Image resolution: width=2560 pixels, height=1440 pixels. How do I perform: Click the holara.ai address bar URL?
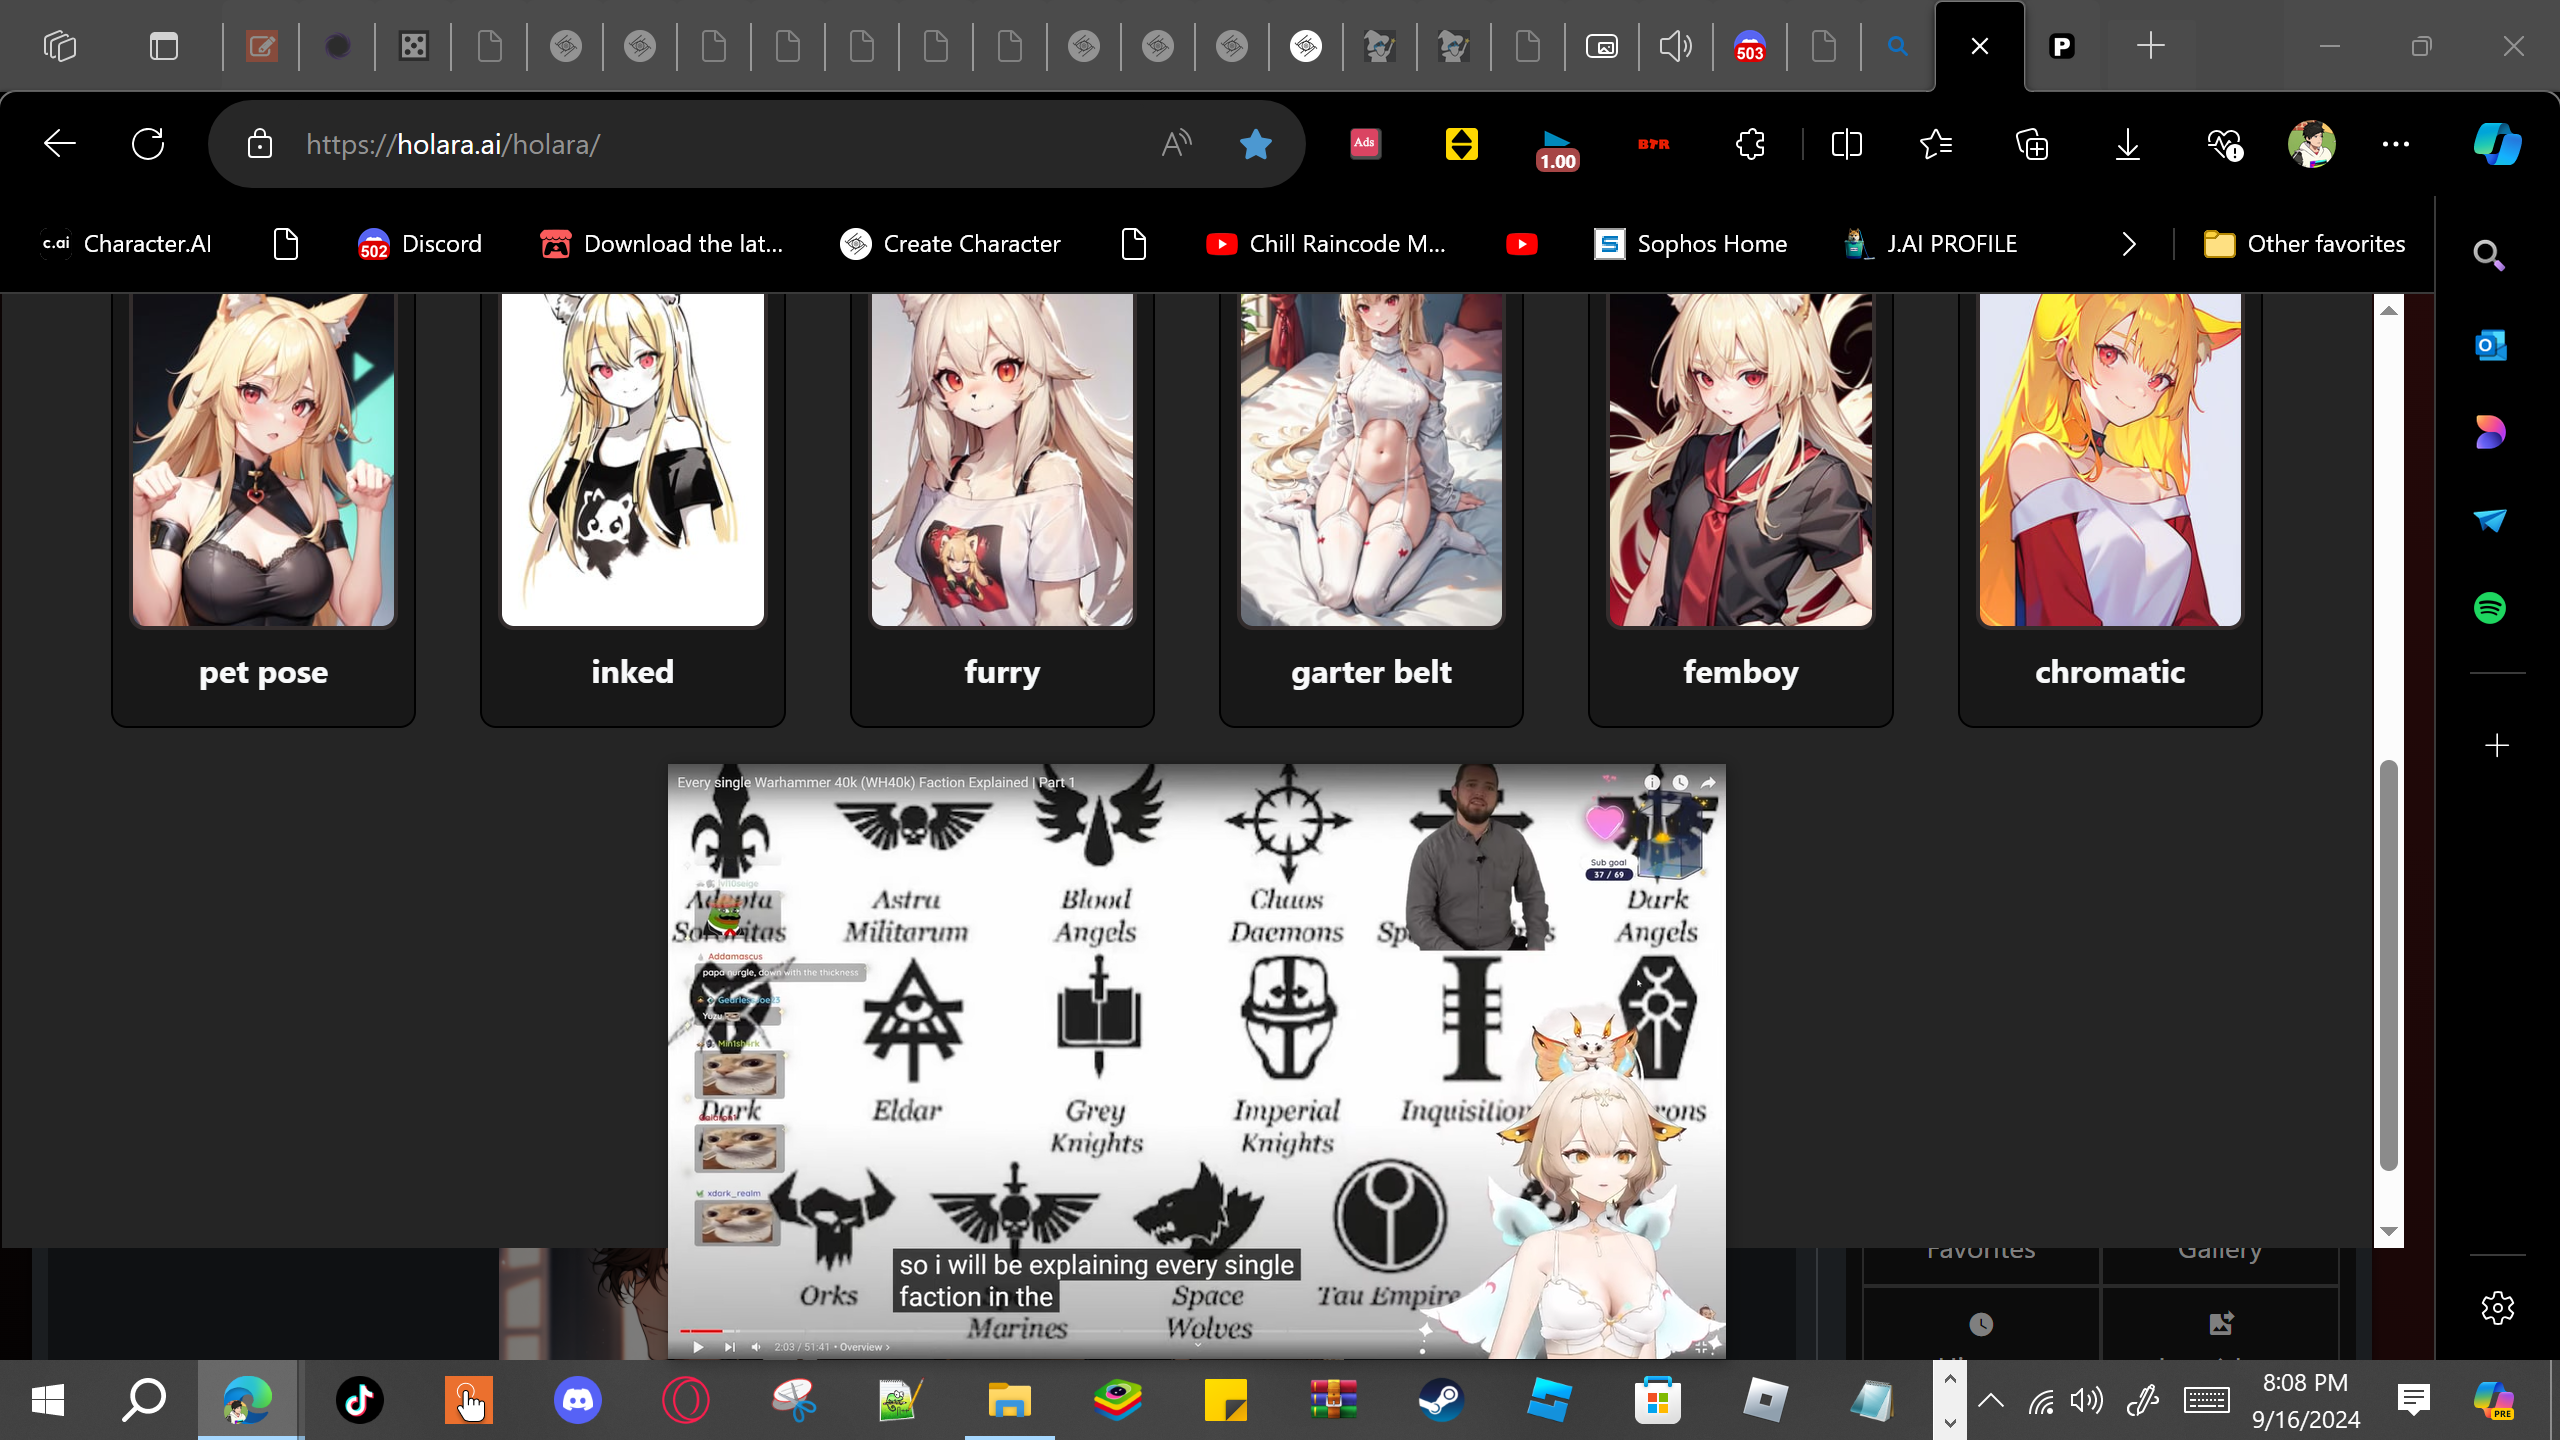click(453, 144)
